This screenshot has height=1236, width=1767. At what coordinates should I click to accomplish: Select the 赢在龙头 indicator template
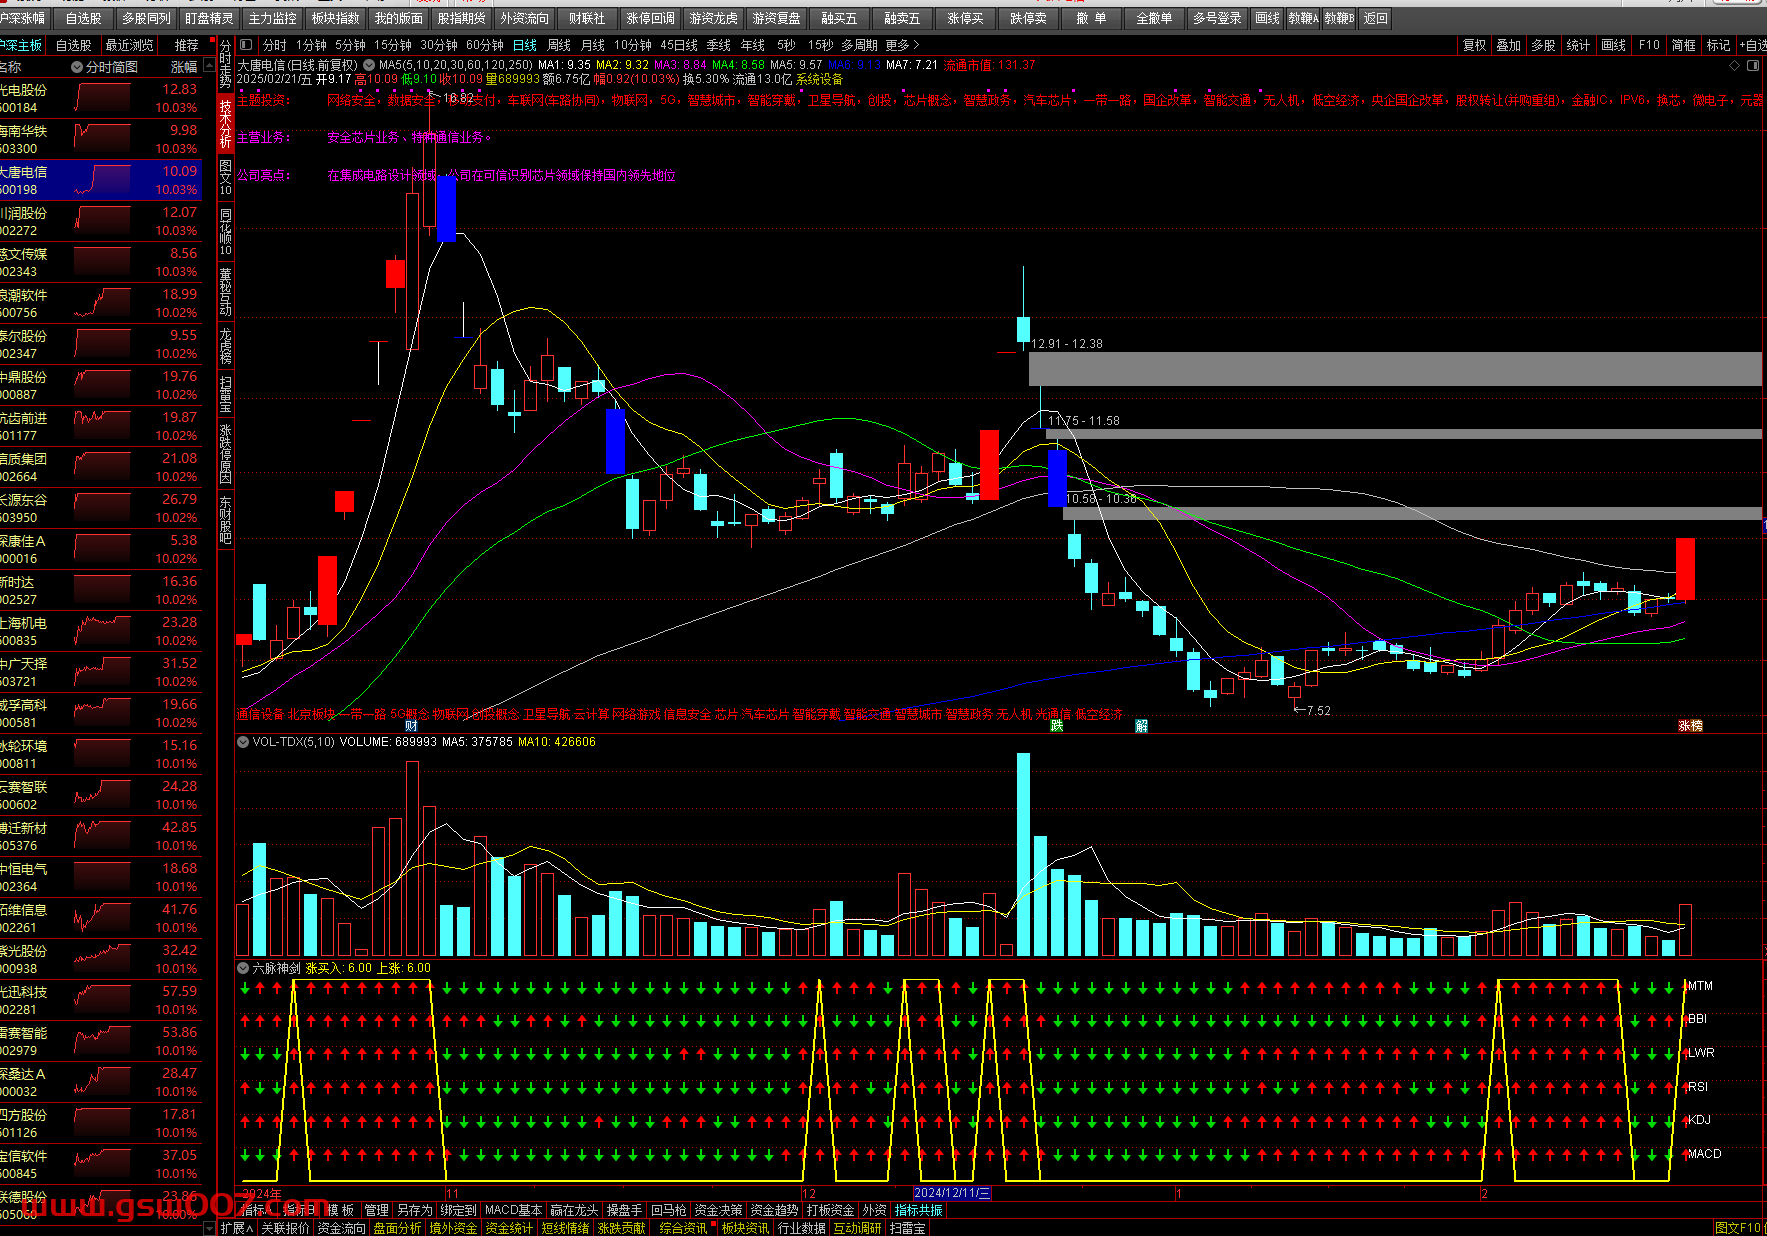pyautogui.click(x=574, y=1210)
